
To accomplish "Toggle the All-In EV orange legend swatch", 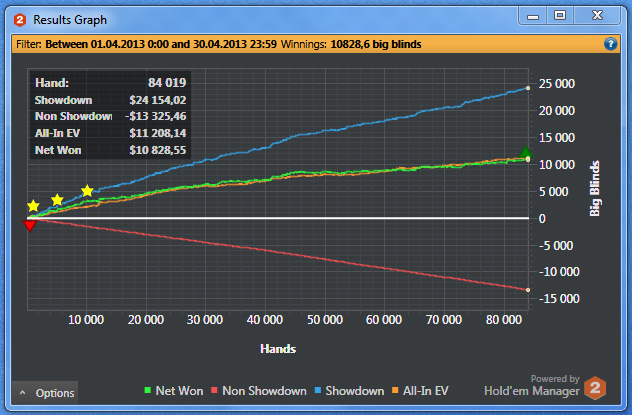I will (x=395, y=390).
